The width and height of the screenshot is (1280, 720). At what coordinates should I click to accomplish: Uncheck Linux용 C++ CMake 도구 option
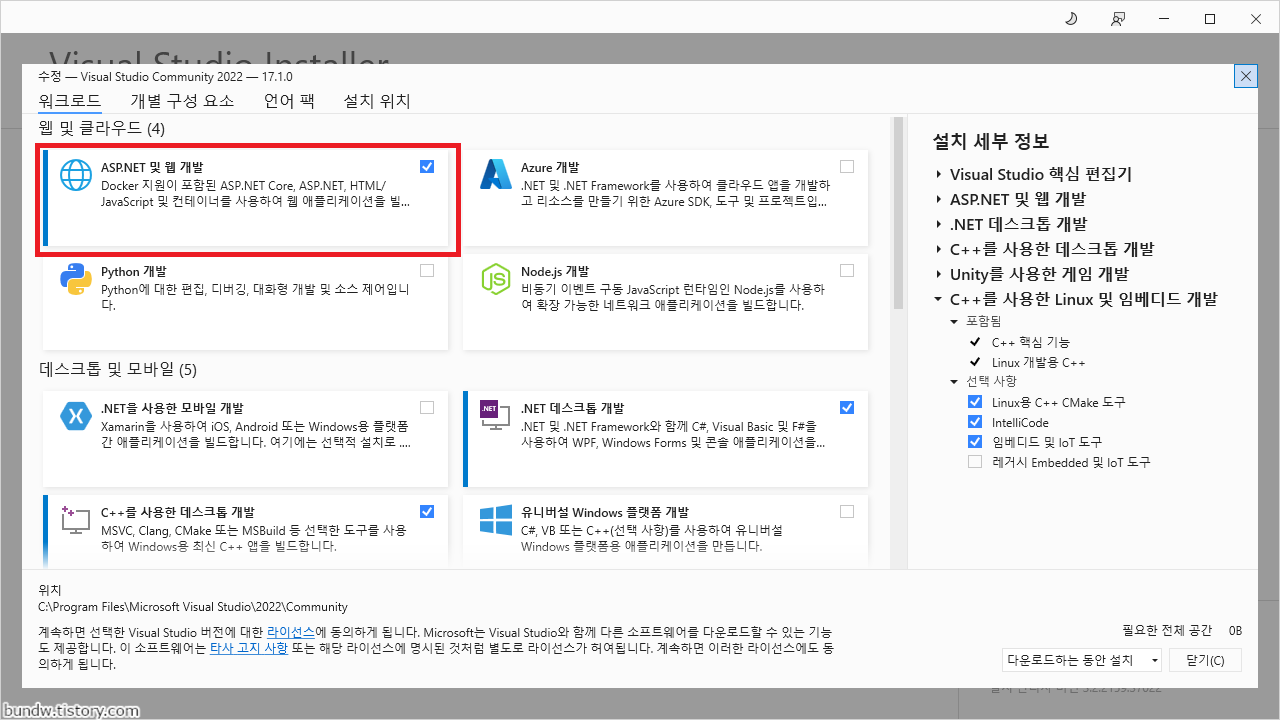point(975,402)
